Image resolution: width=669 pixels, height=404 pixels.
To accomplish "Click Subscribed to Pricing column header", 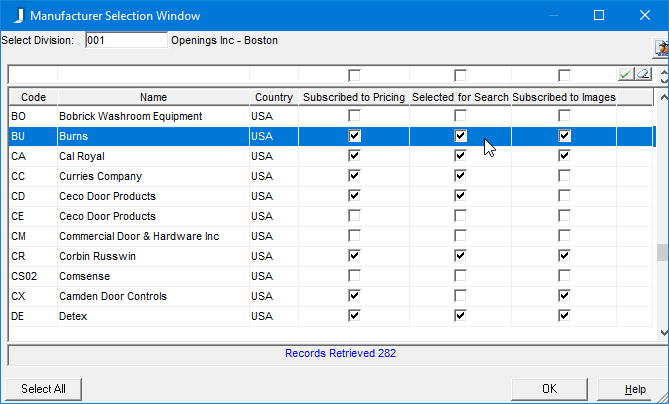I will click(354, 97).
